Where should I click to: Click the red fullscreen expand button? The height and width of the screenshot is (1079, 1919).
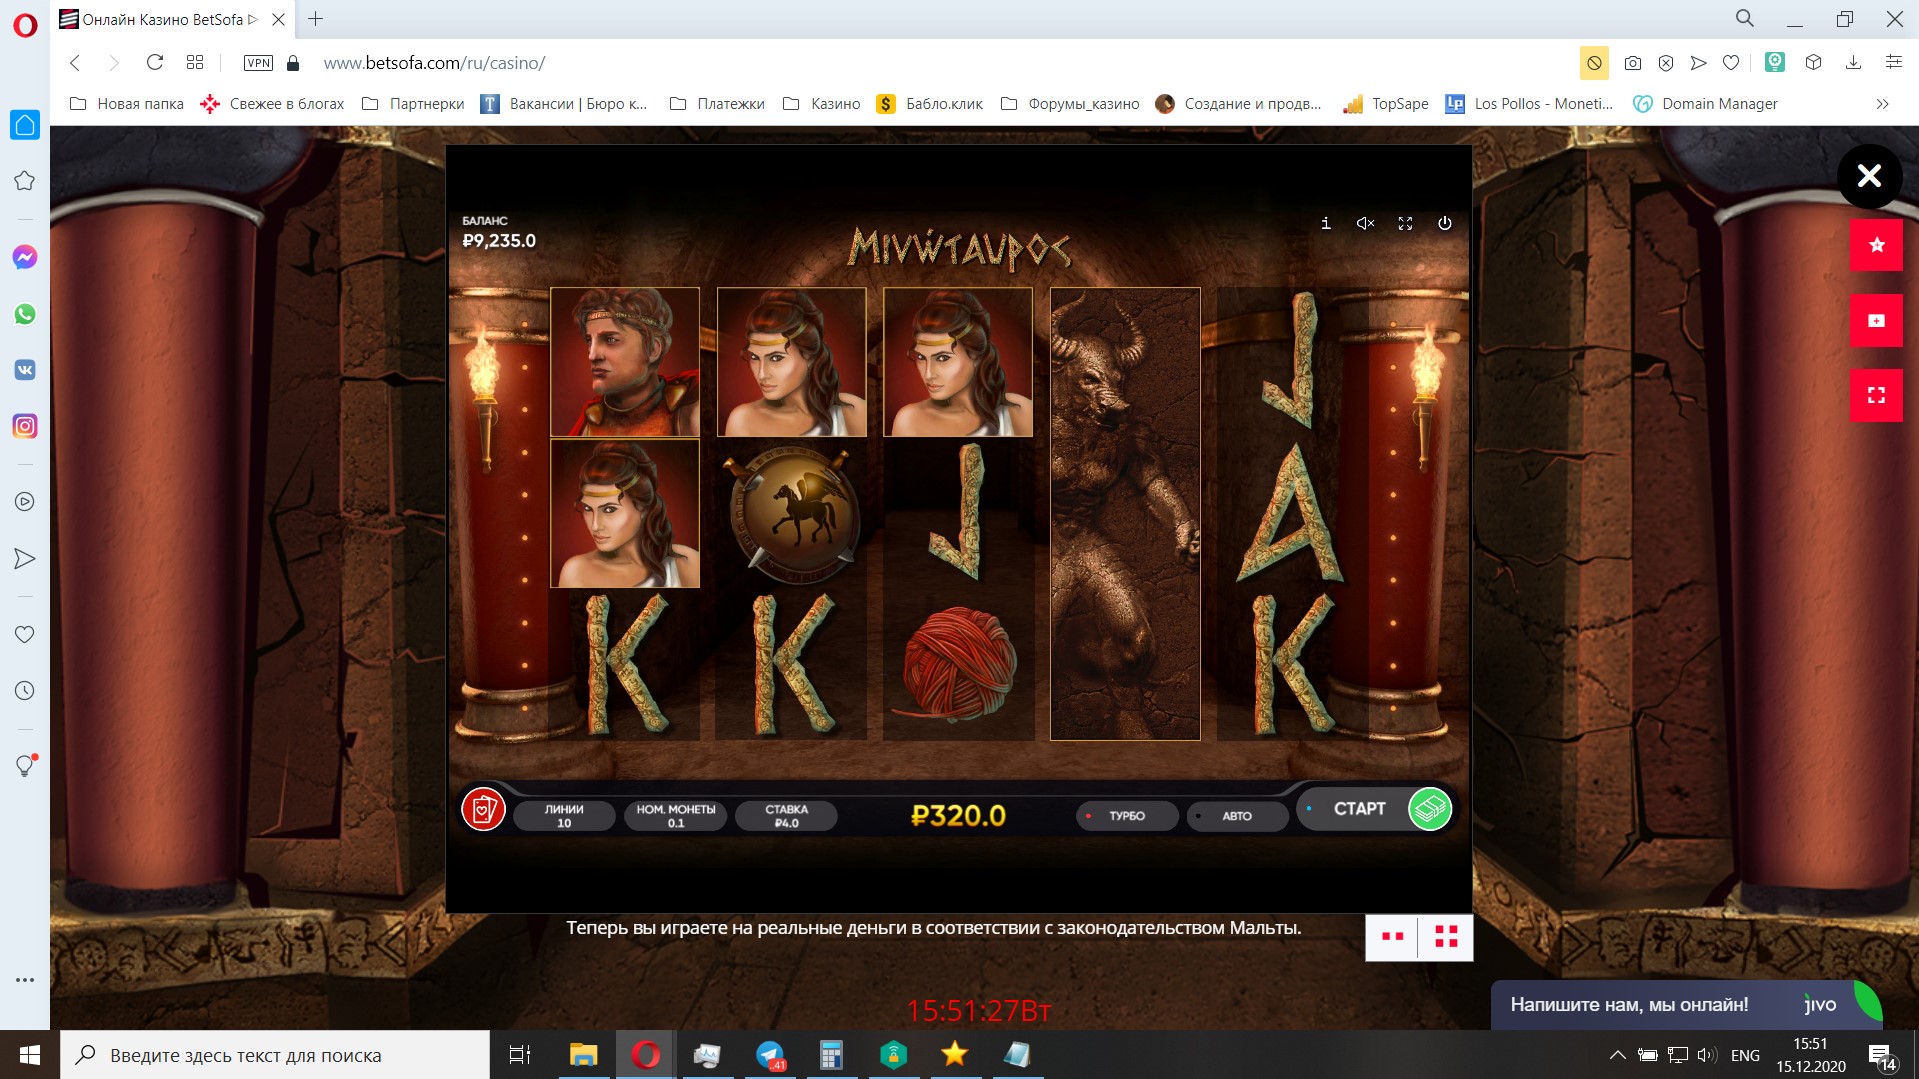pos(1876,395)
